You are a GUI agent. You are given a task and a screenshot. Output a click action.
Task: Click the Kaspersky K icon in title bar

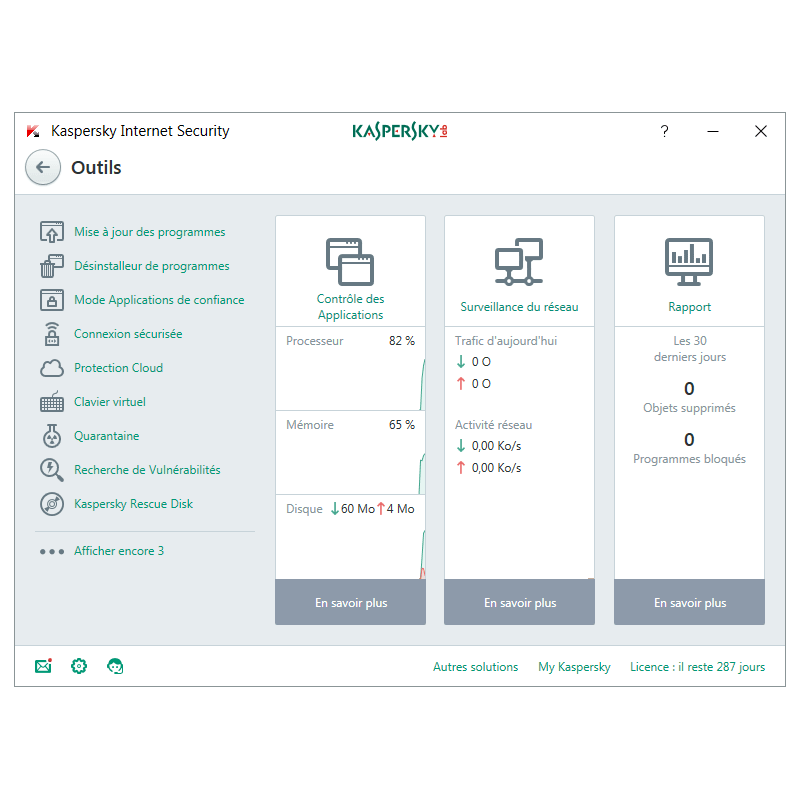33,131
